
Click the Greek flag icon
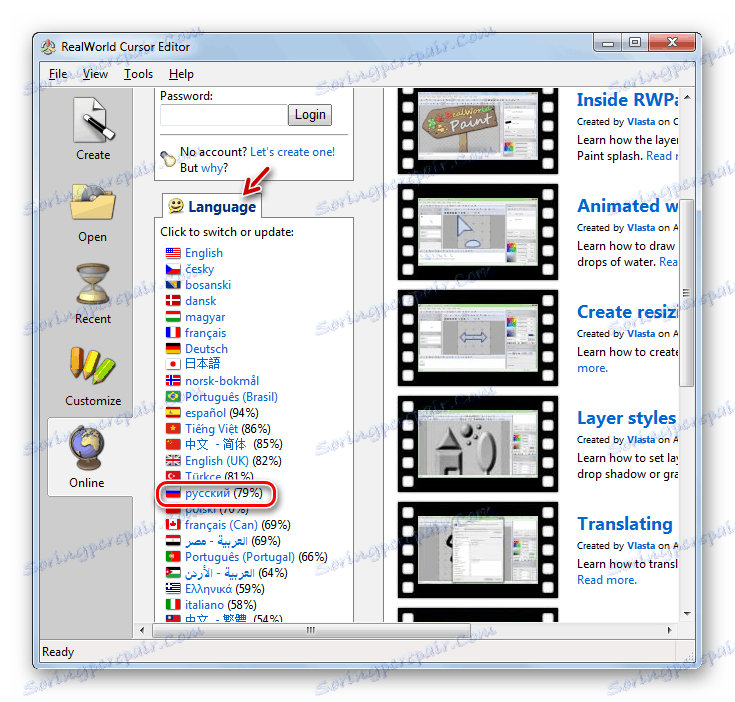pos(173,588)
